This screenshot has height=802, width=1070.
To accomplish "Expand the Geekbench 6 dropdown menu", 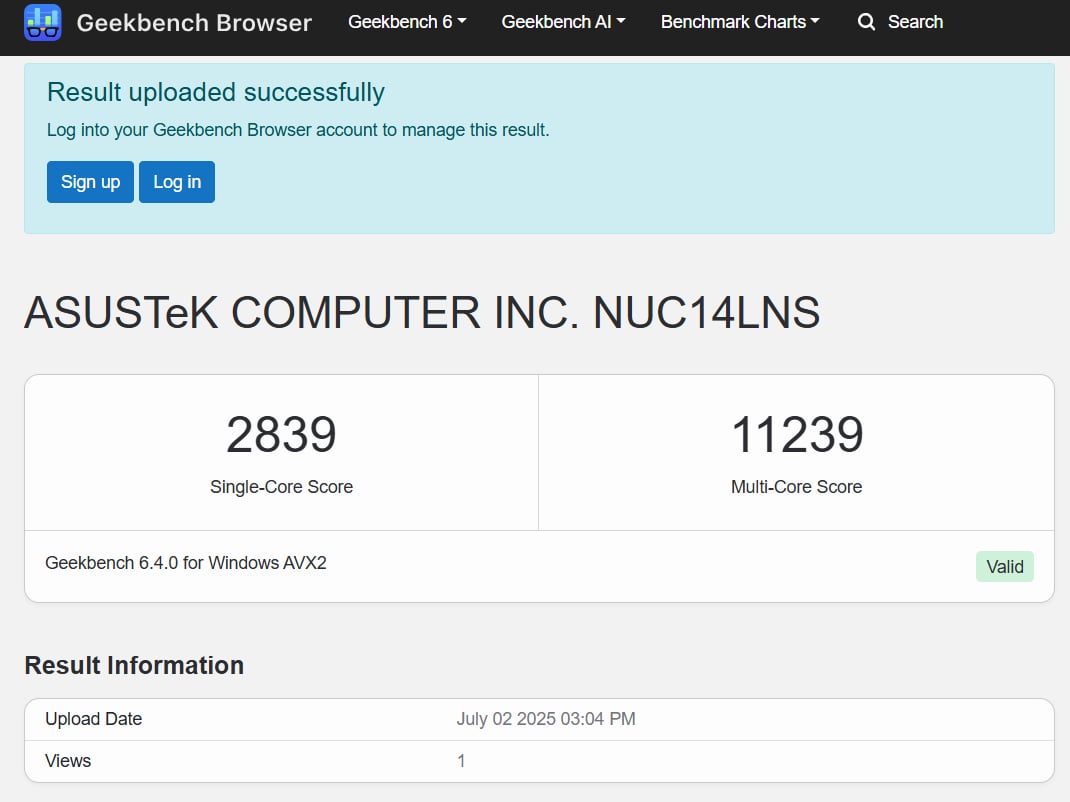I will tap(407, 22).
